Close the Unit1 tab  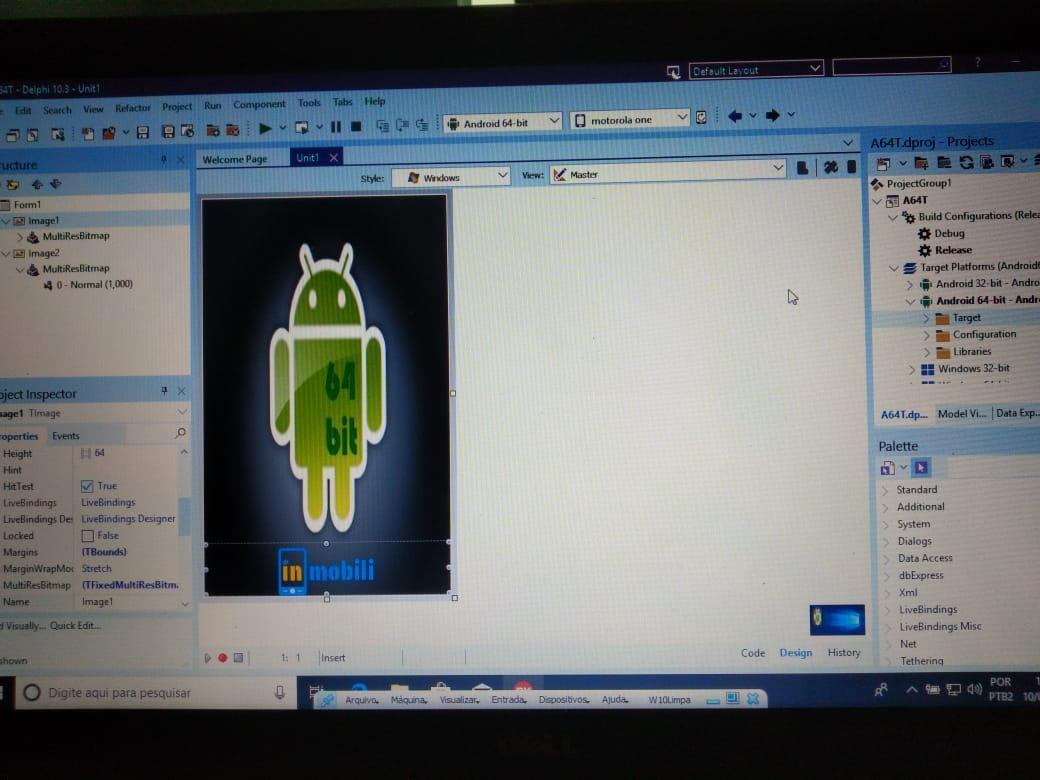click(x=334, y=157)
